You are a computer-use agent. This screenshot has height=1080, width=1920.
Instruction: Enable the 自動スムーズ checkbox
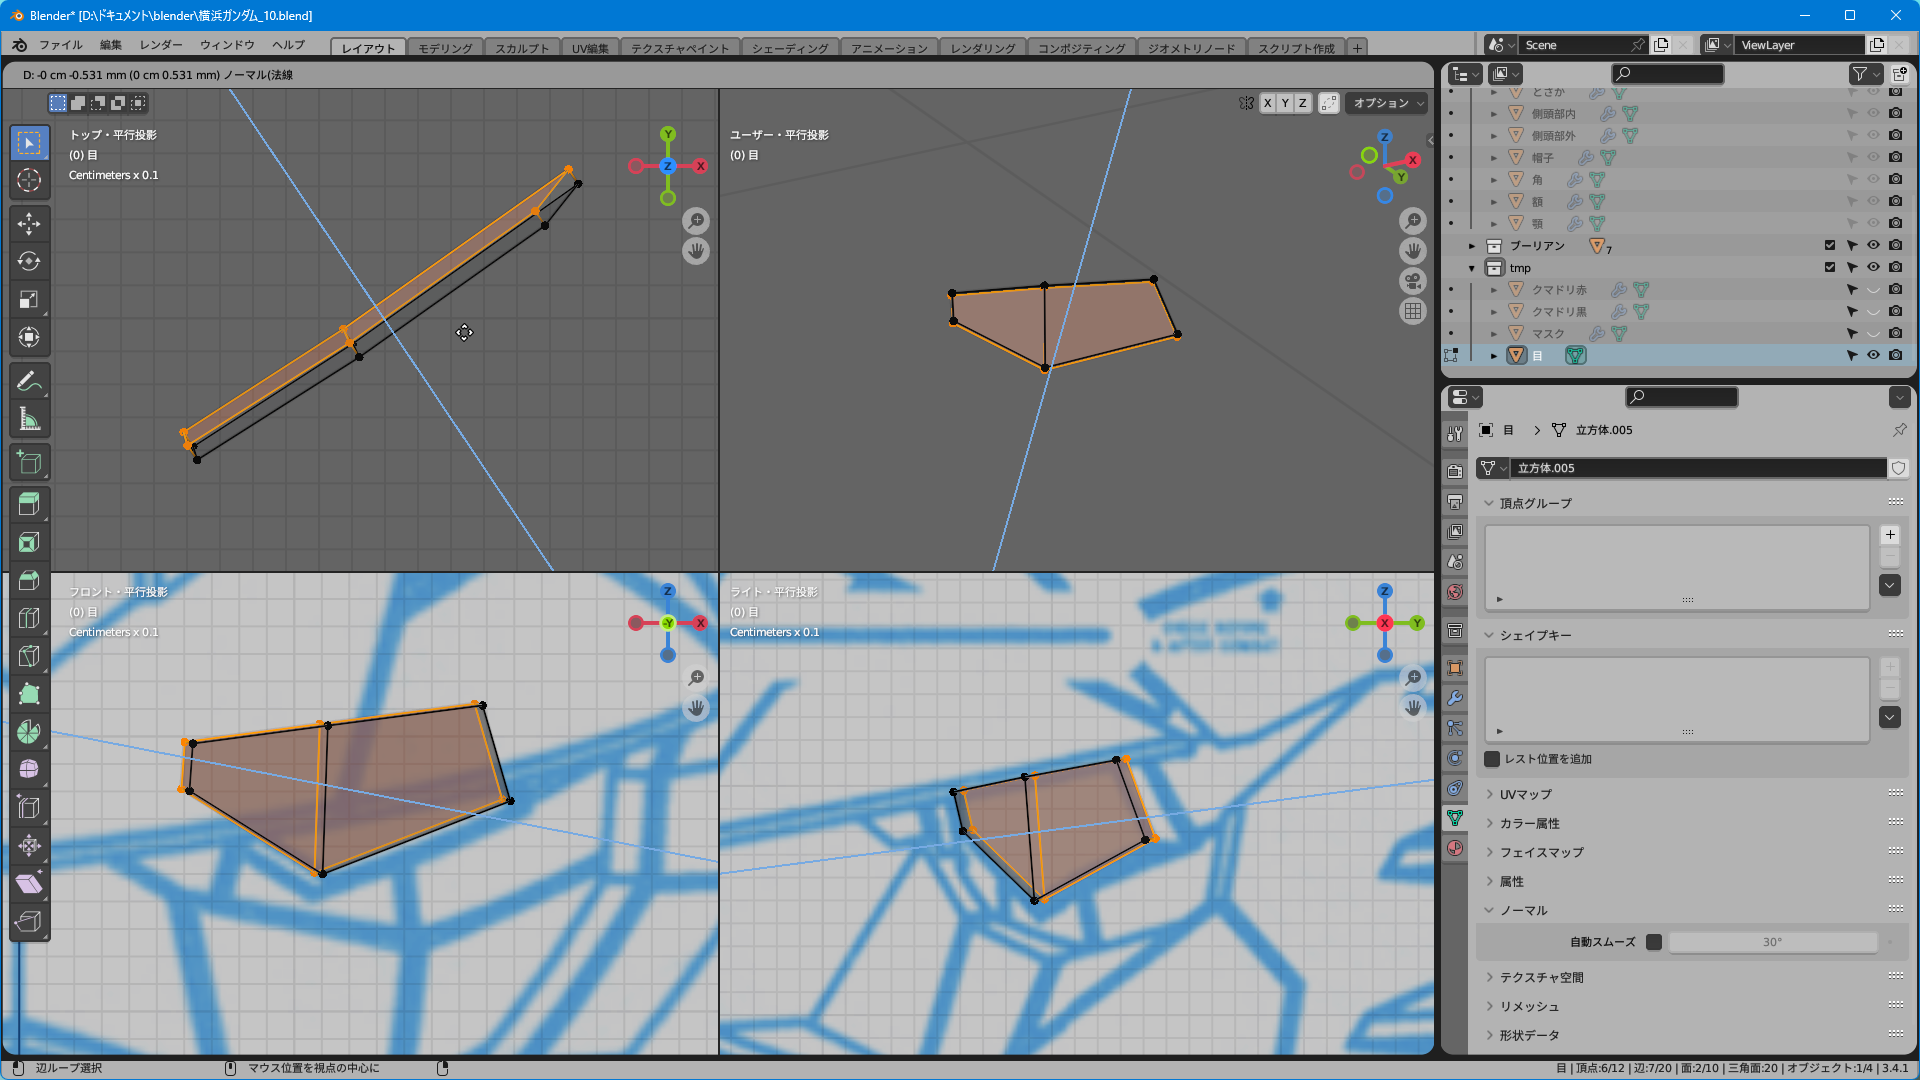1654,942
